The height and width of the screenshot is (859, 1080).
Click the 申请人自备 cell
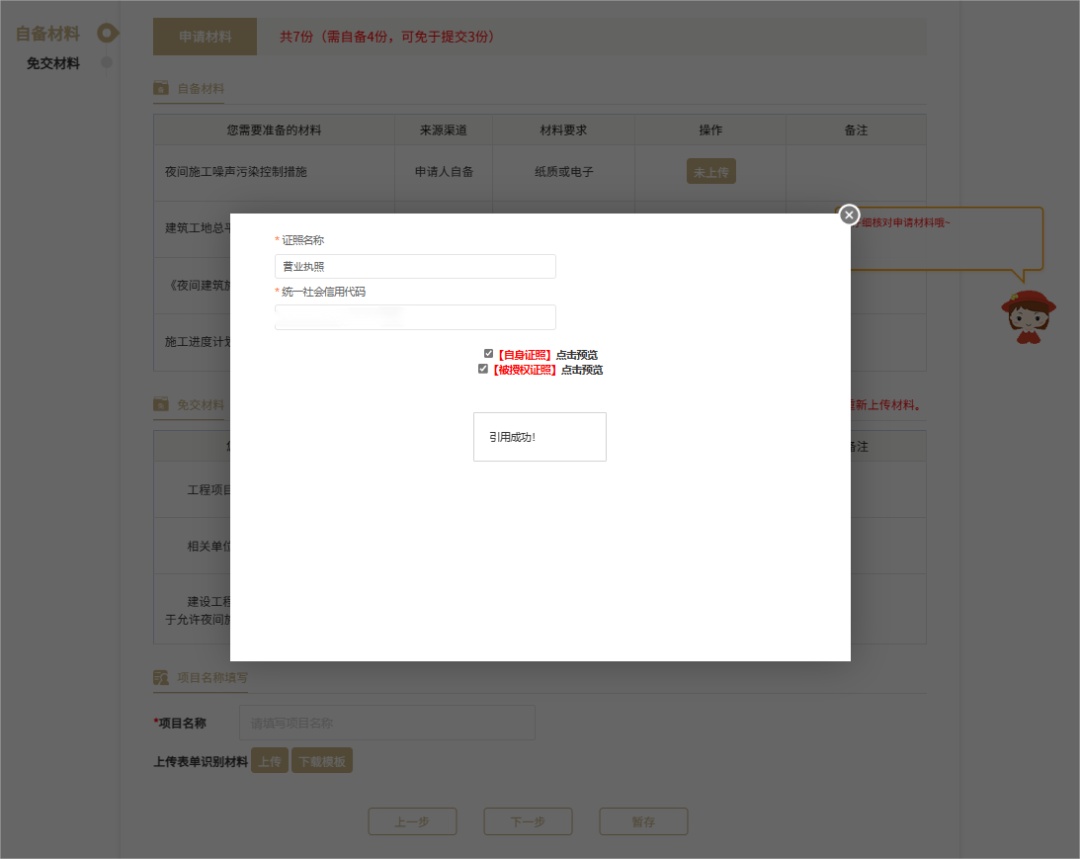point(444,172)
